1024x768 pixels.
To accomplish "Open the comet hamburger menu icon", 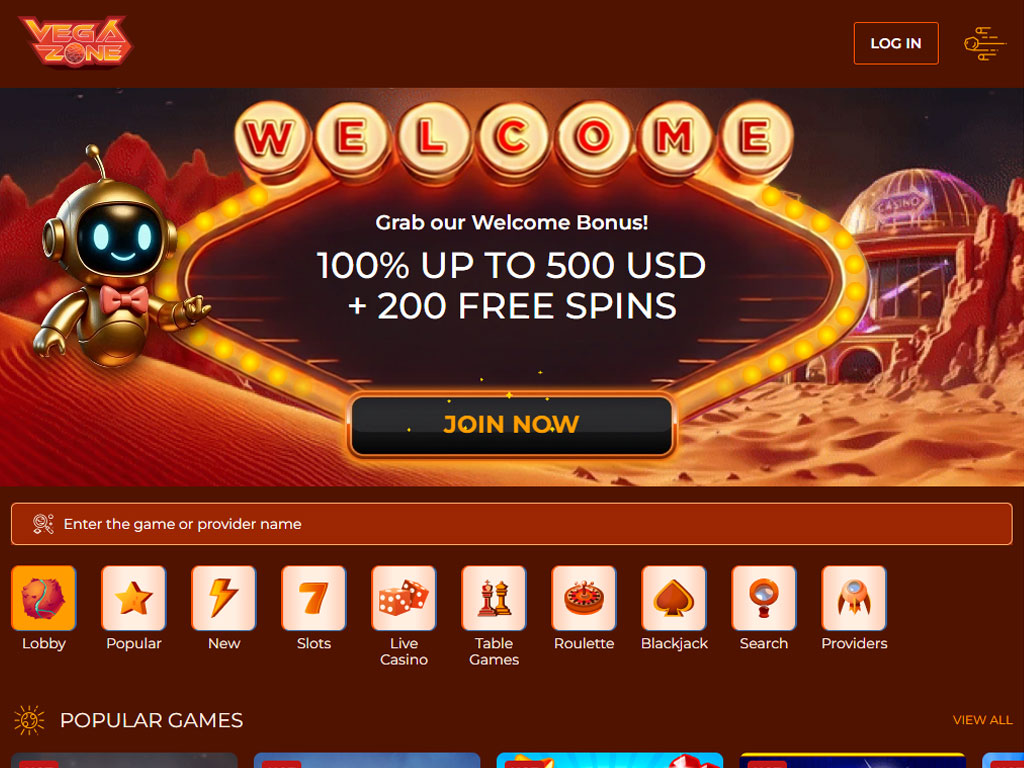I will point(984,44).
